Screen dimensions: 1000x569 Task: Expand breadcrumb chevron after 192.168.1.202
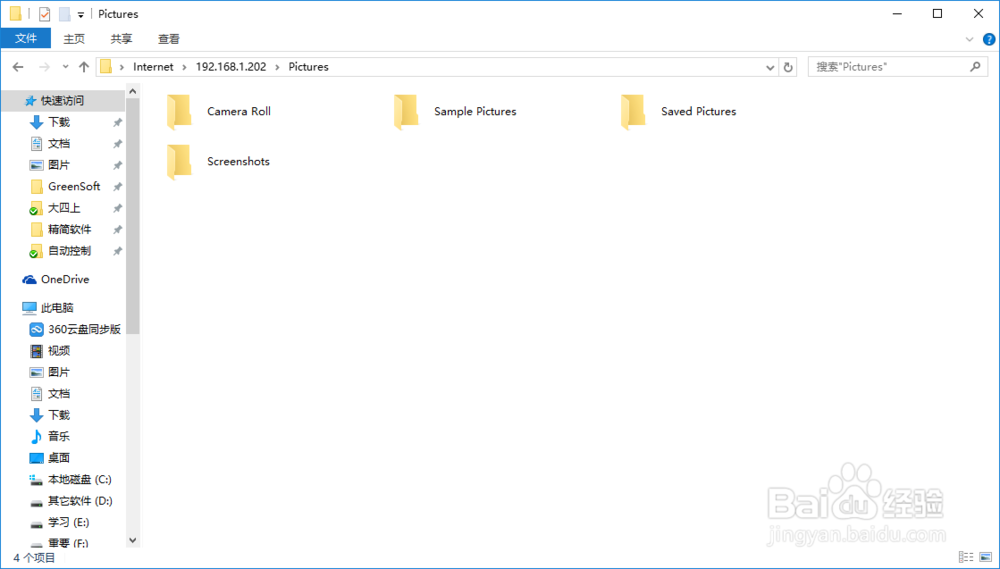tap(277, 67)
